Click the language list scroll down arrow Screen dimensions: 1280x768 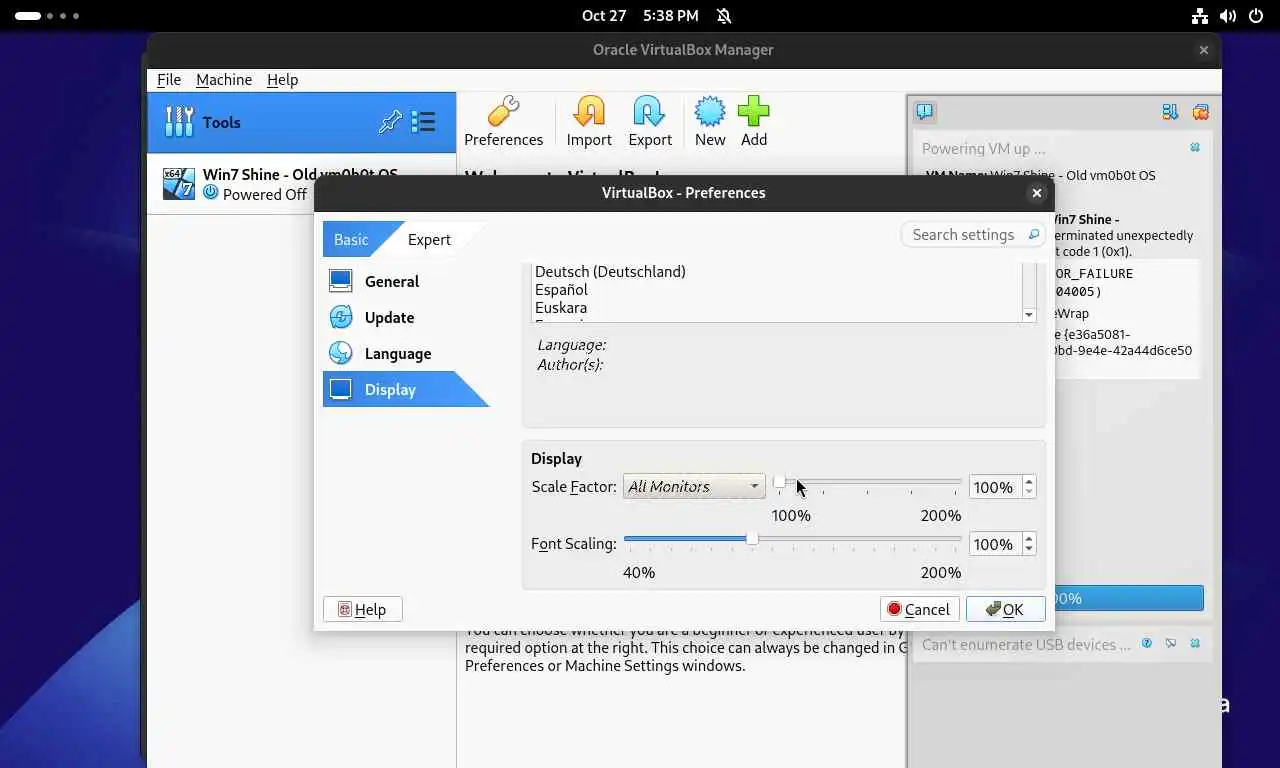(1029, 315)
